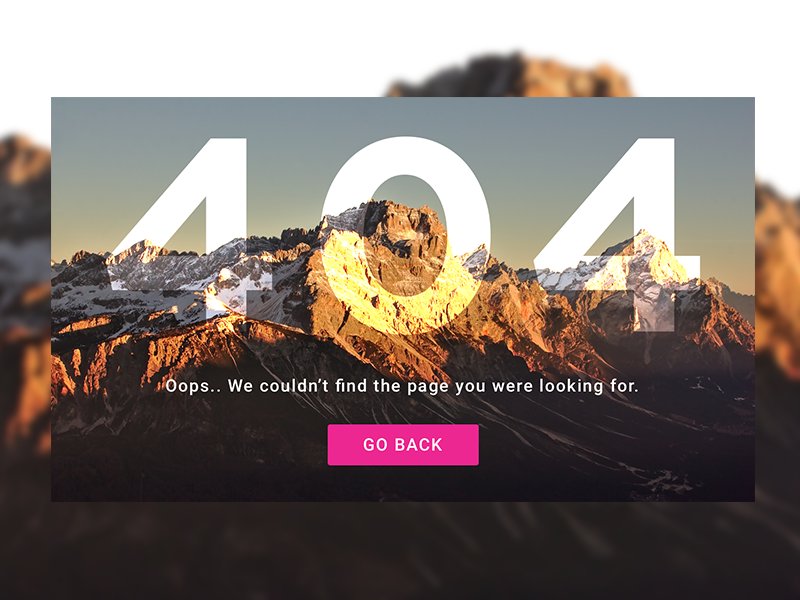Click the blurred background left of the card
800x600 pixels.
click(26, 306)
